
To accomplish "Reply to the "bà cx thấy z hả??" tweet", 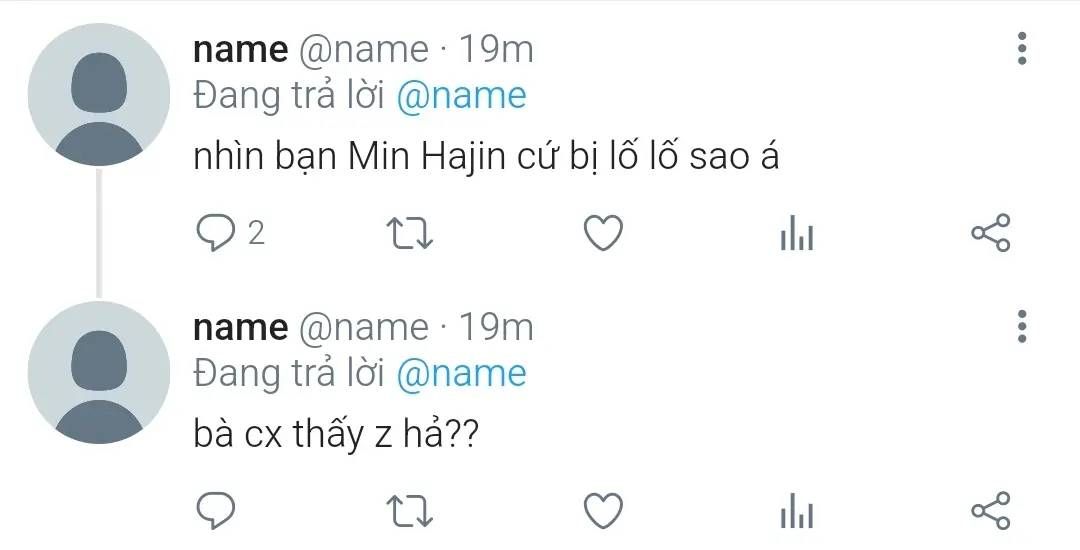I will point(214,510).
